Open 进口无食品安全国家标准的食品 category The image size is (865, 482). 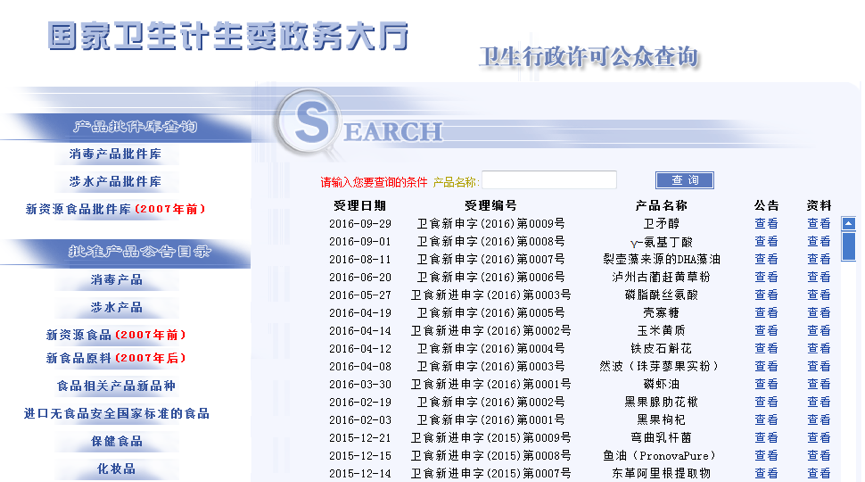pyautogui.click(x=116, y=413)
